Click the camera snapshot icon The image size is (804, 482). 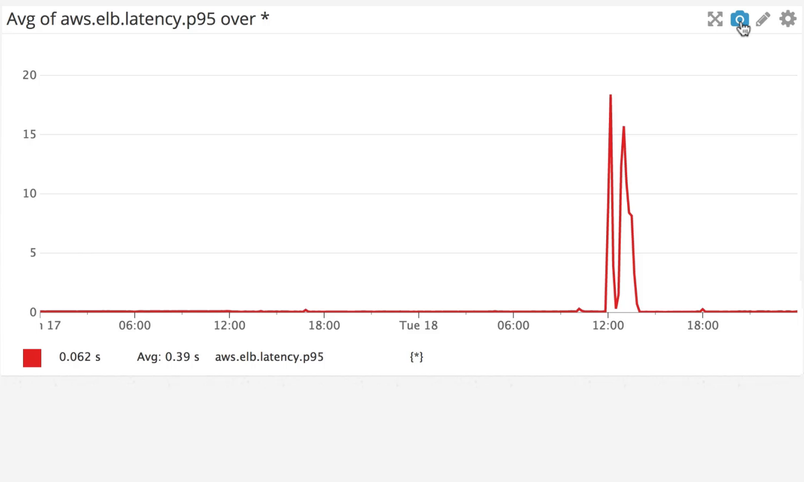click(739, 19)
